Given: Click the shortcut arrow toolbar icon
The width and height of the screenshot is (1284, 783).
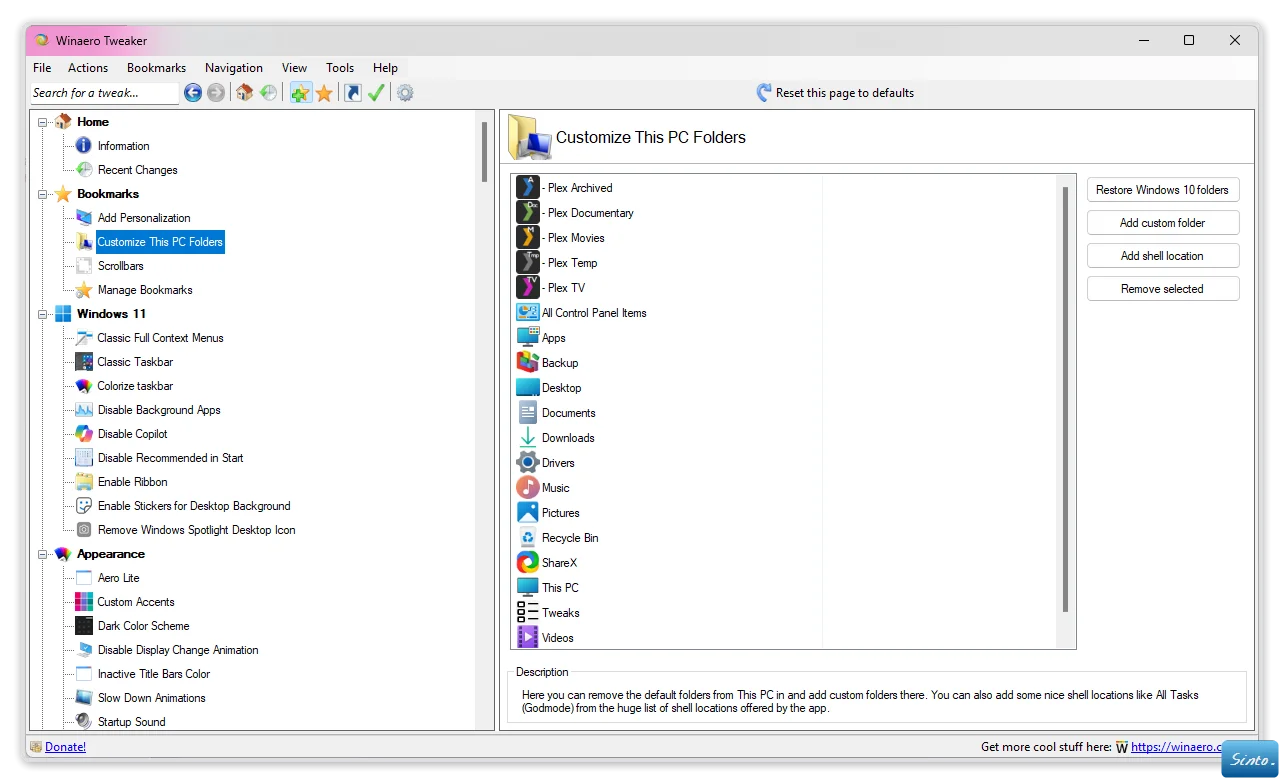Looking at the screenshot, I should coord(353,93).
